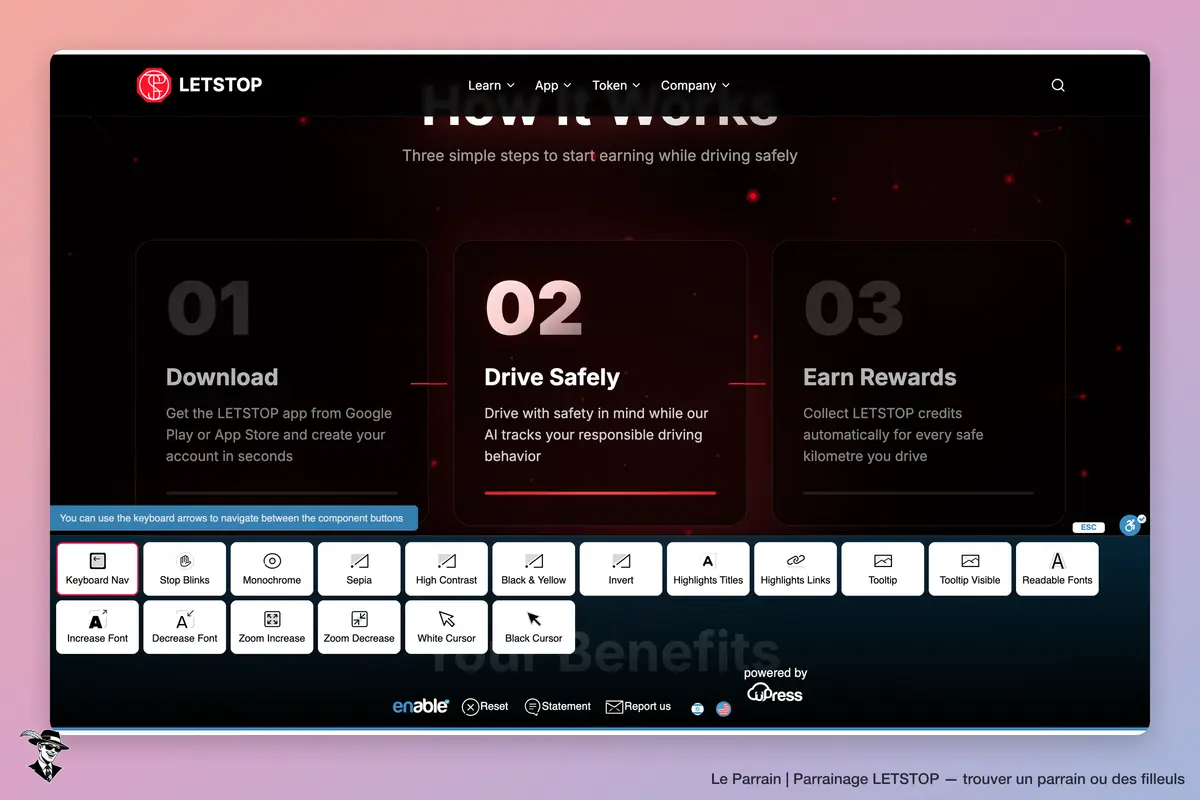Toggle High Contrast mode
Image resolution: width=1200 pixels, height=800 pixels.
point(447,569)
